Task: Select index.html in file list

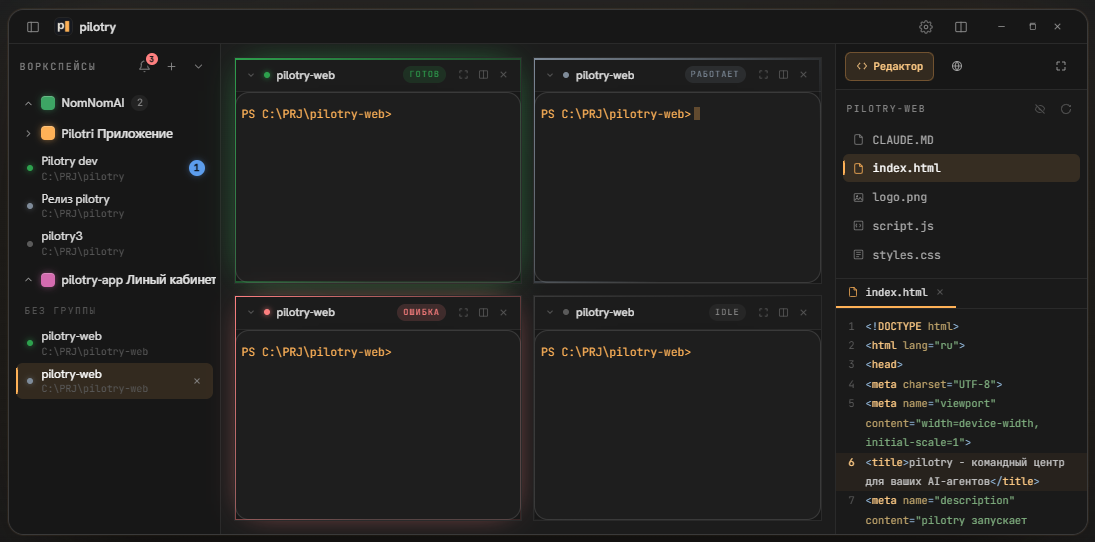Action: point(961,168)
